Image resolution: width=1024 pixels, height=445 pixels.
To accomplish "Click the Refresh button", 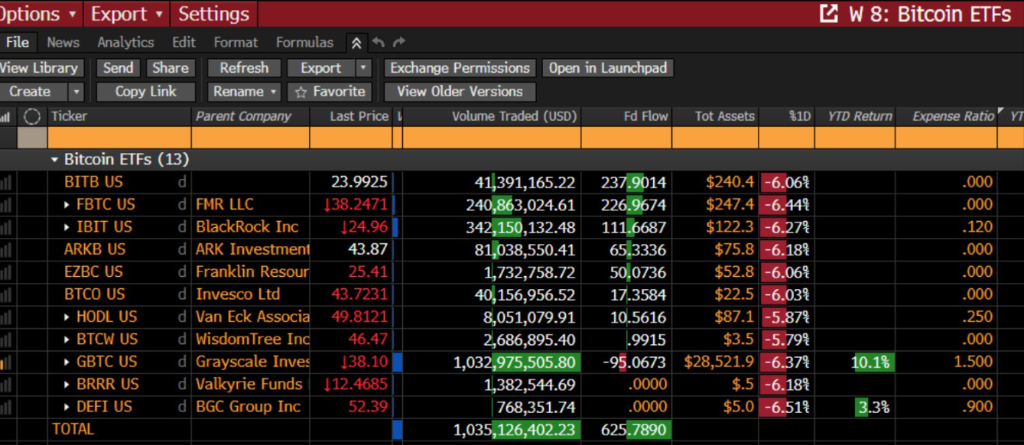I will pos(244,69).
